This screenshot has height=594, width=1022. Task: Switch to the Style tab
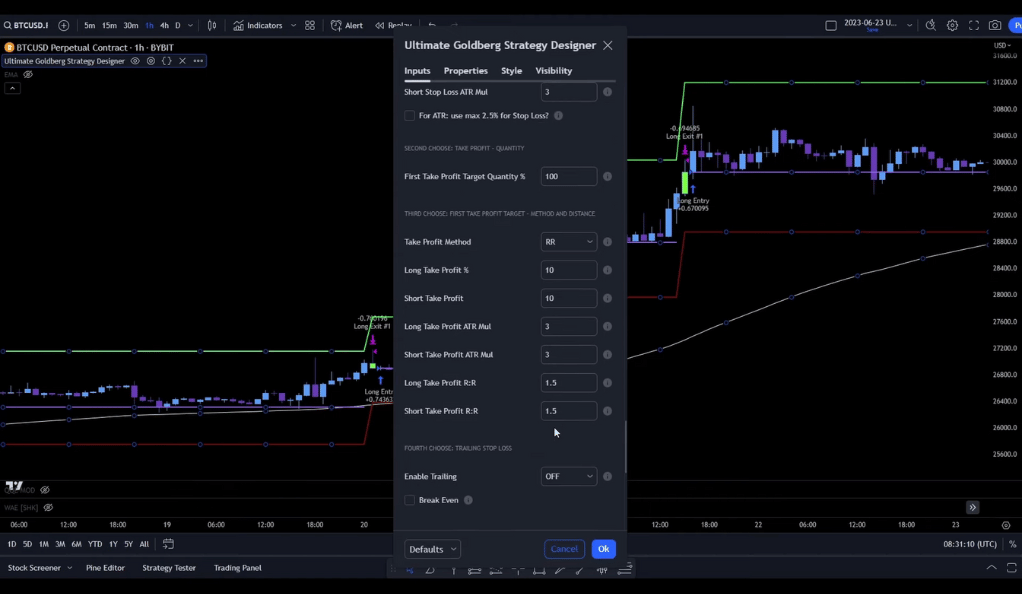512,70
